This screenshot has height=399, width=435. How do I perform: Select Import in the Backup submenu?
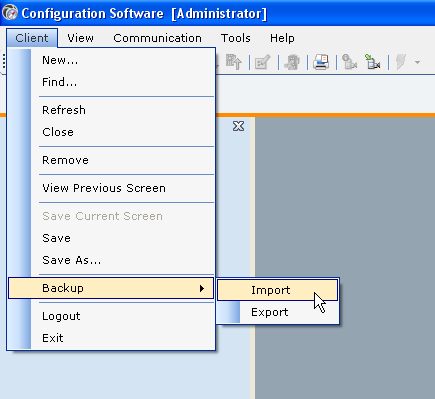click(278, 290)
